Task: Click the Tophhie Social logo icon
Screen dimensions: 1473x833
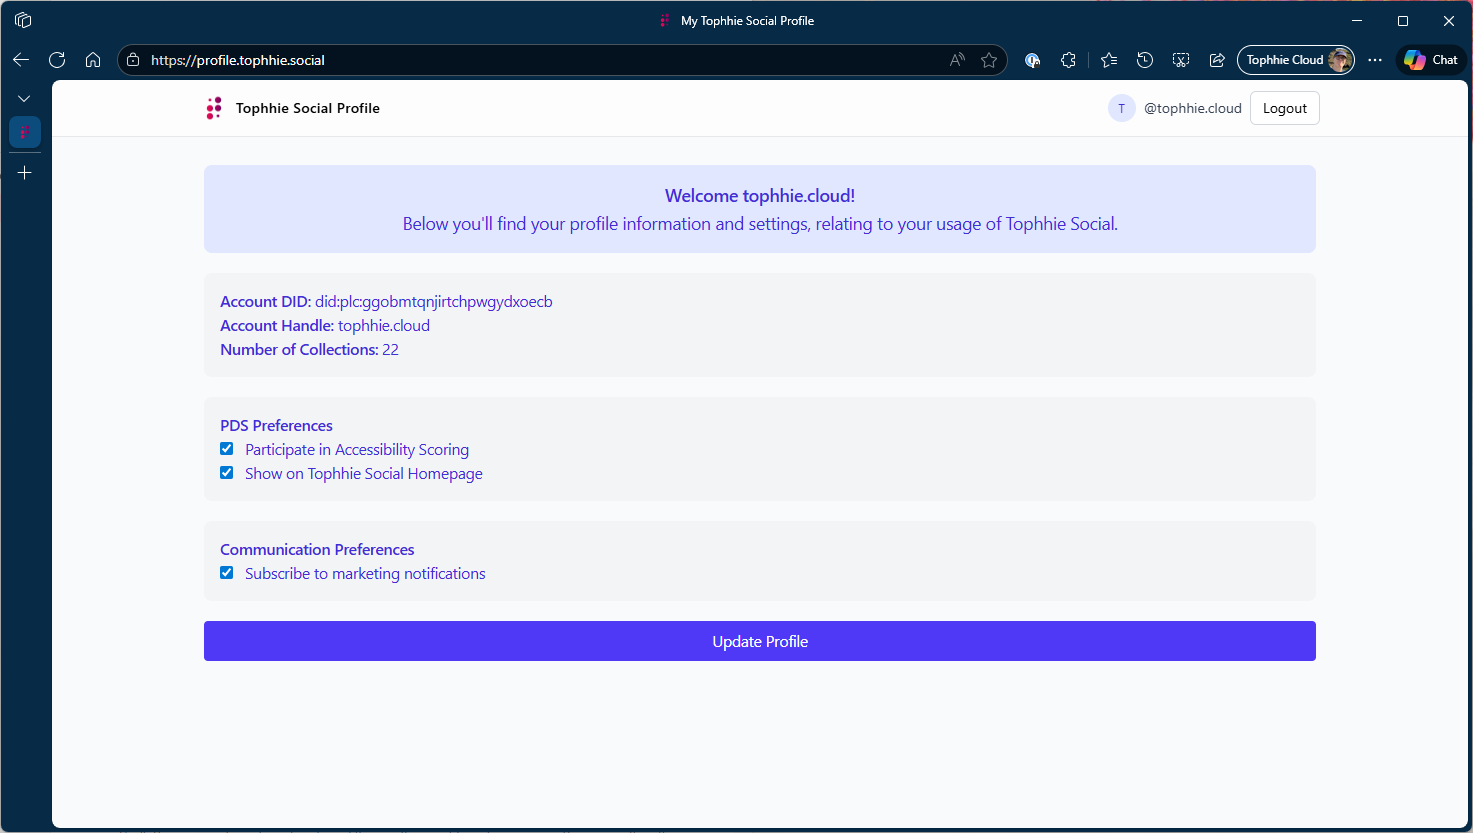Action: pos(213,108)
